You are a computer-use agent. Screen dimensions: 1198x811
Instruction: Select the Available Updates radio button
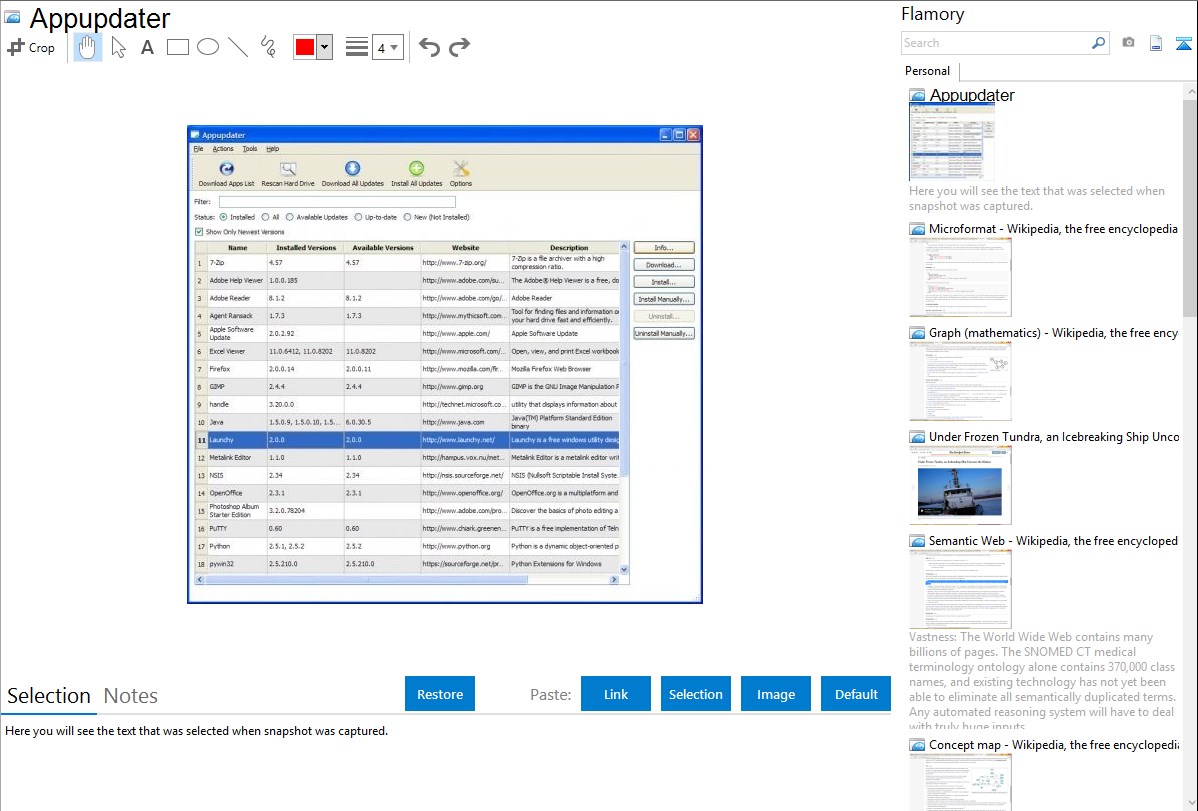290,217
